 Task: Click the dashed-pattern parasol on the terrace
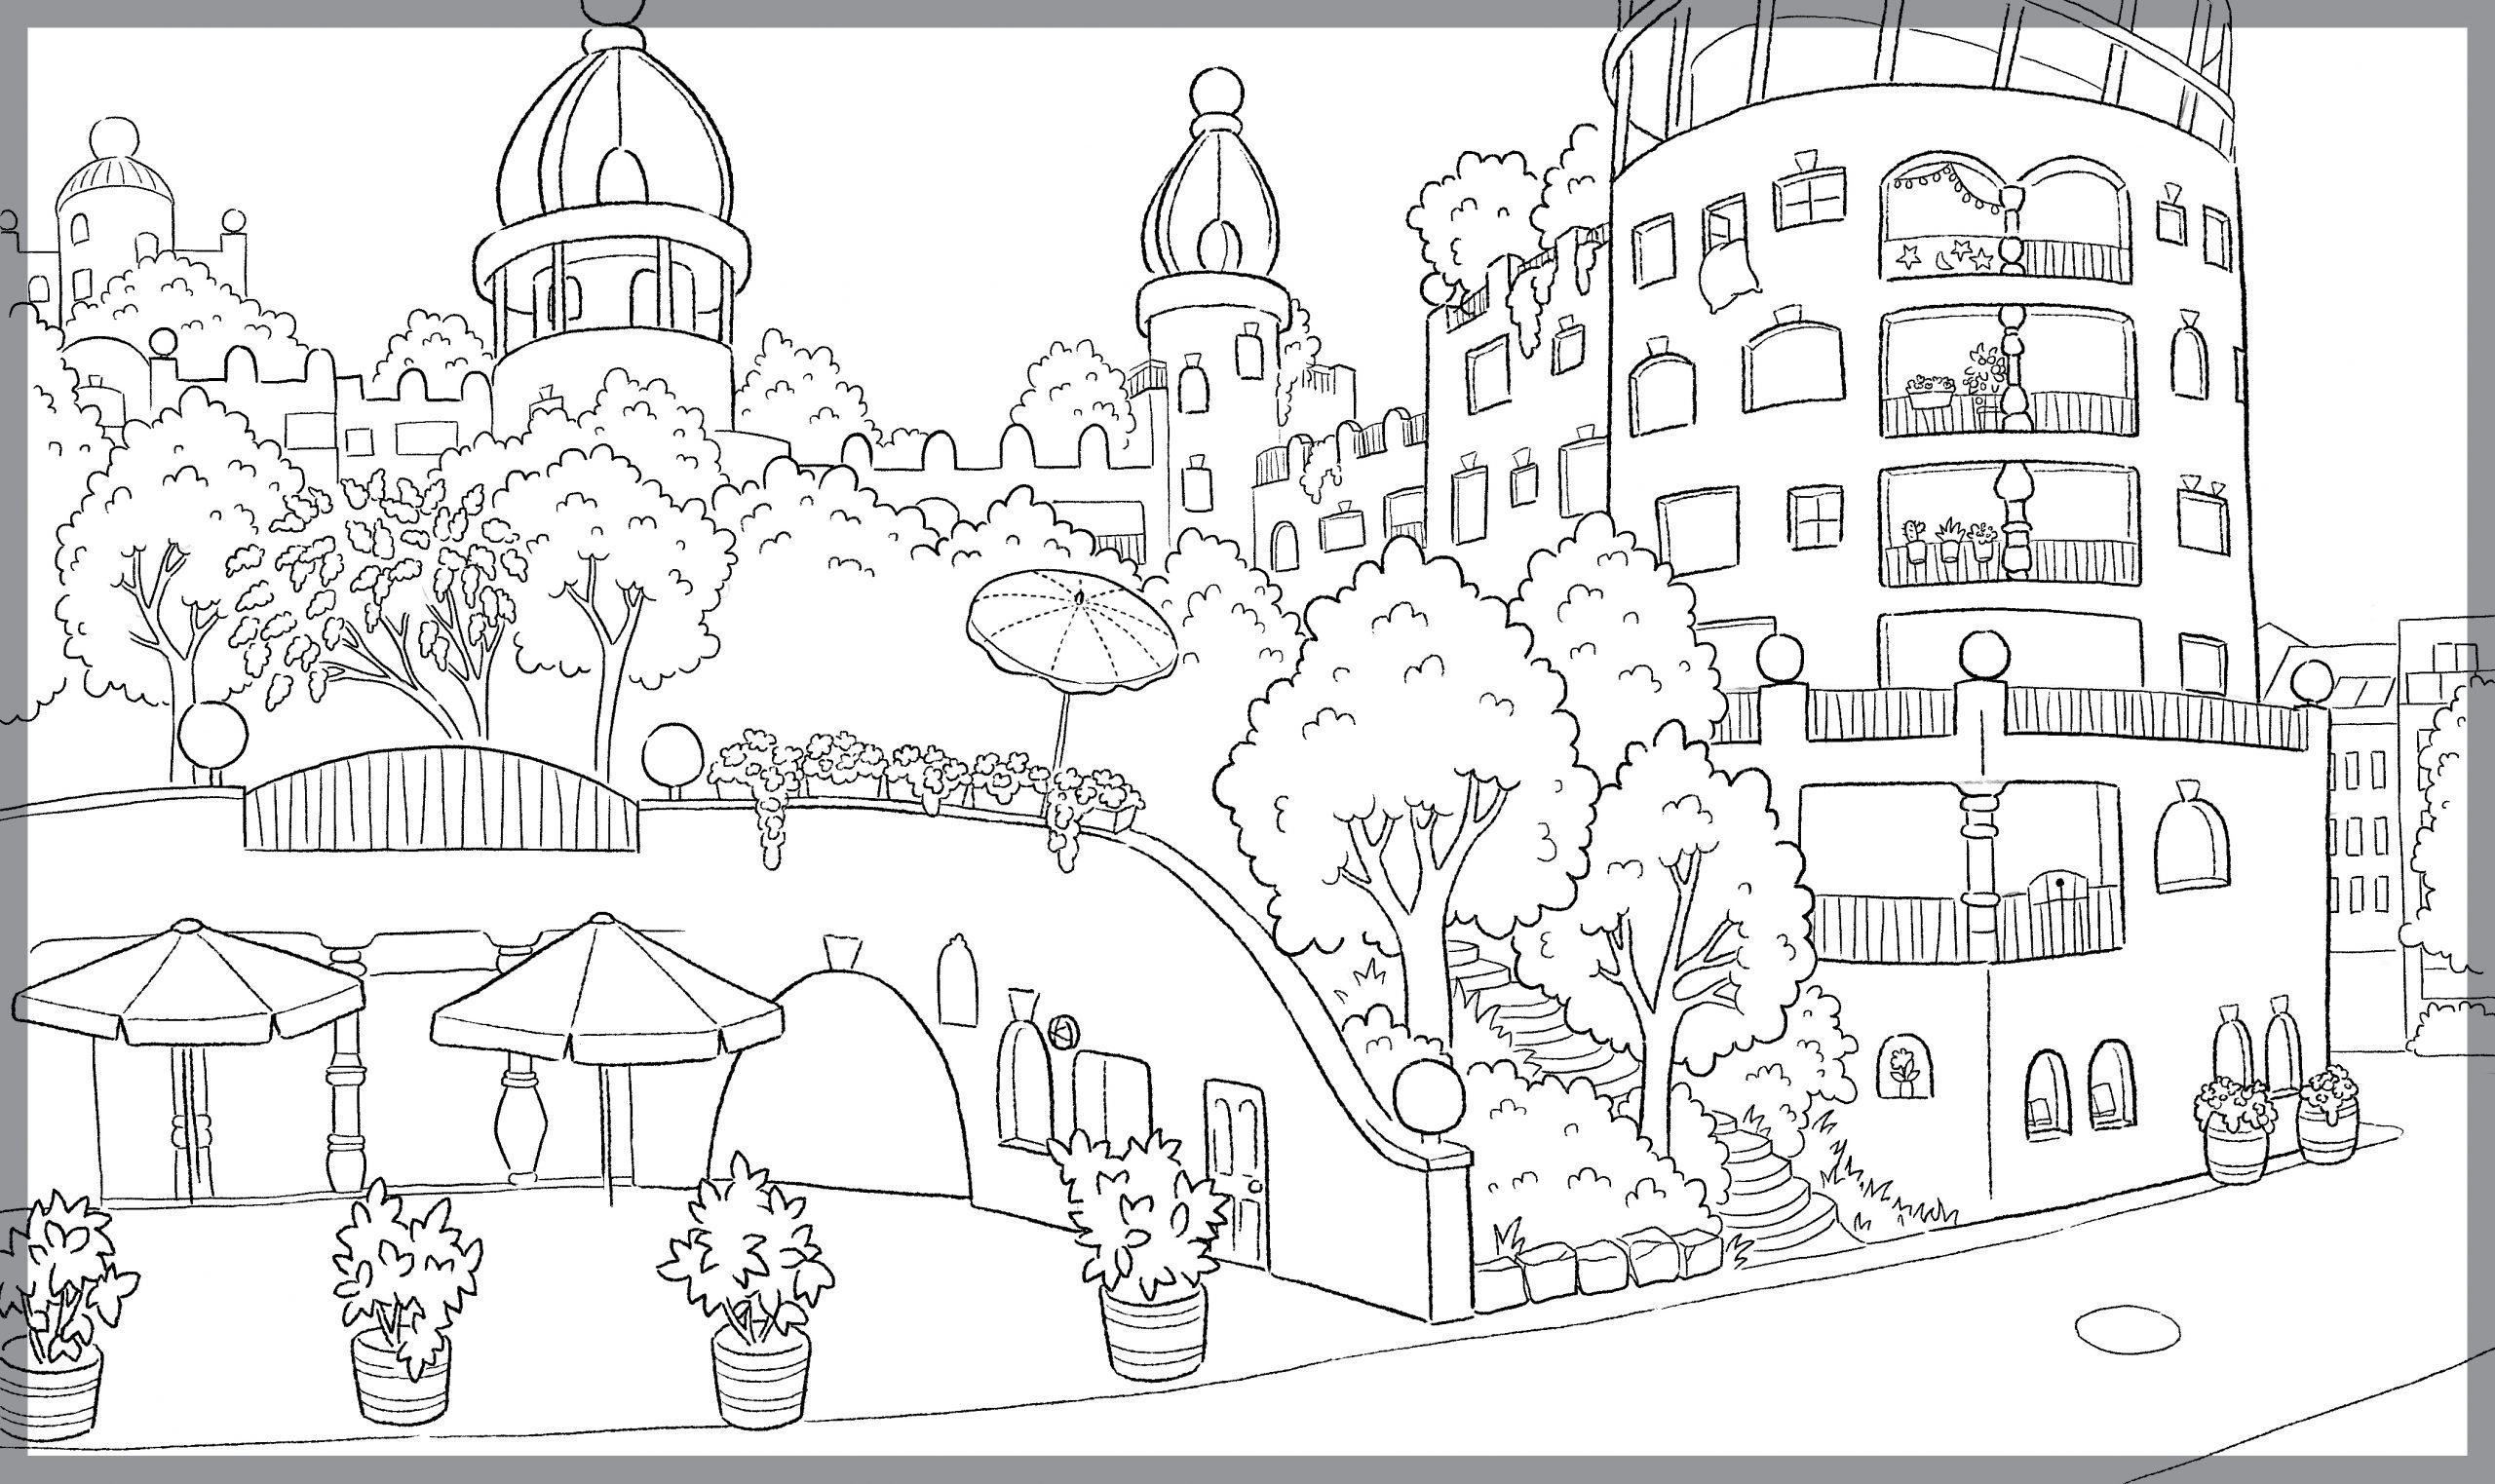pos(1072,625)
